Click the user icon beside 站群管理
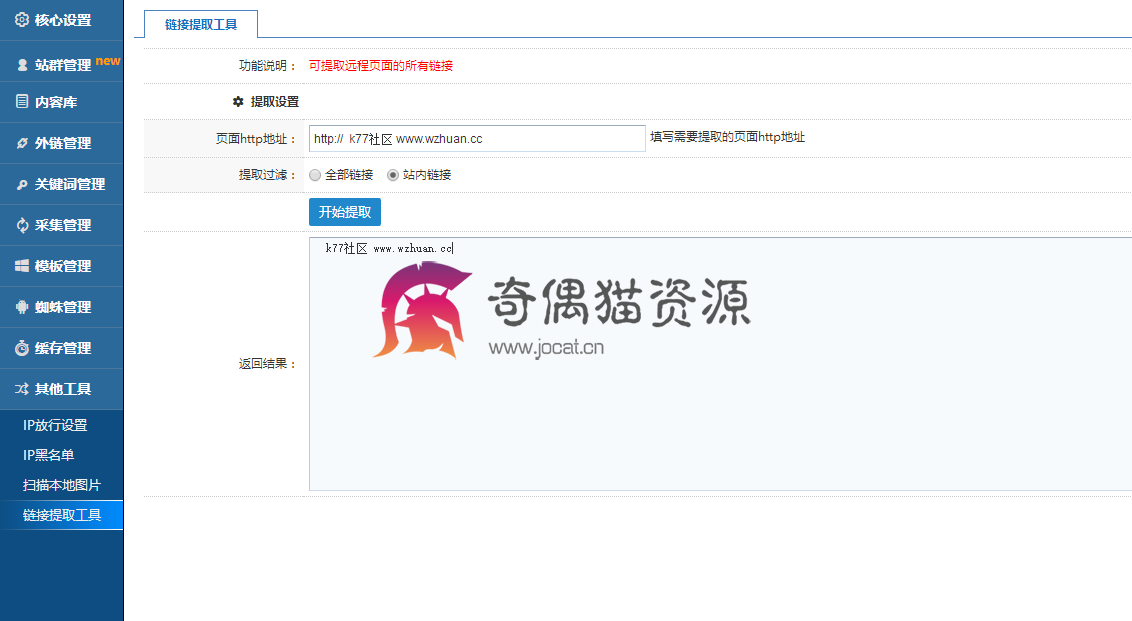This screenshot has width=1132, height=621. point(22,65)
